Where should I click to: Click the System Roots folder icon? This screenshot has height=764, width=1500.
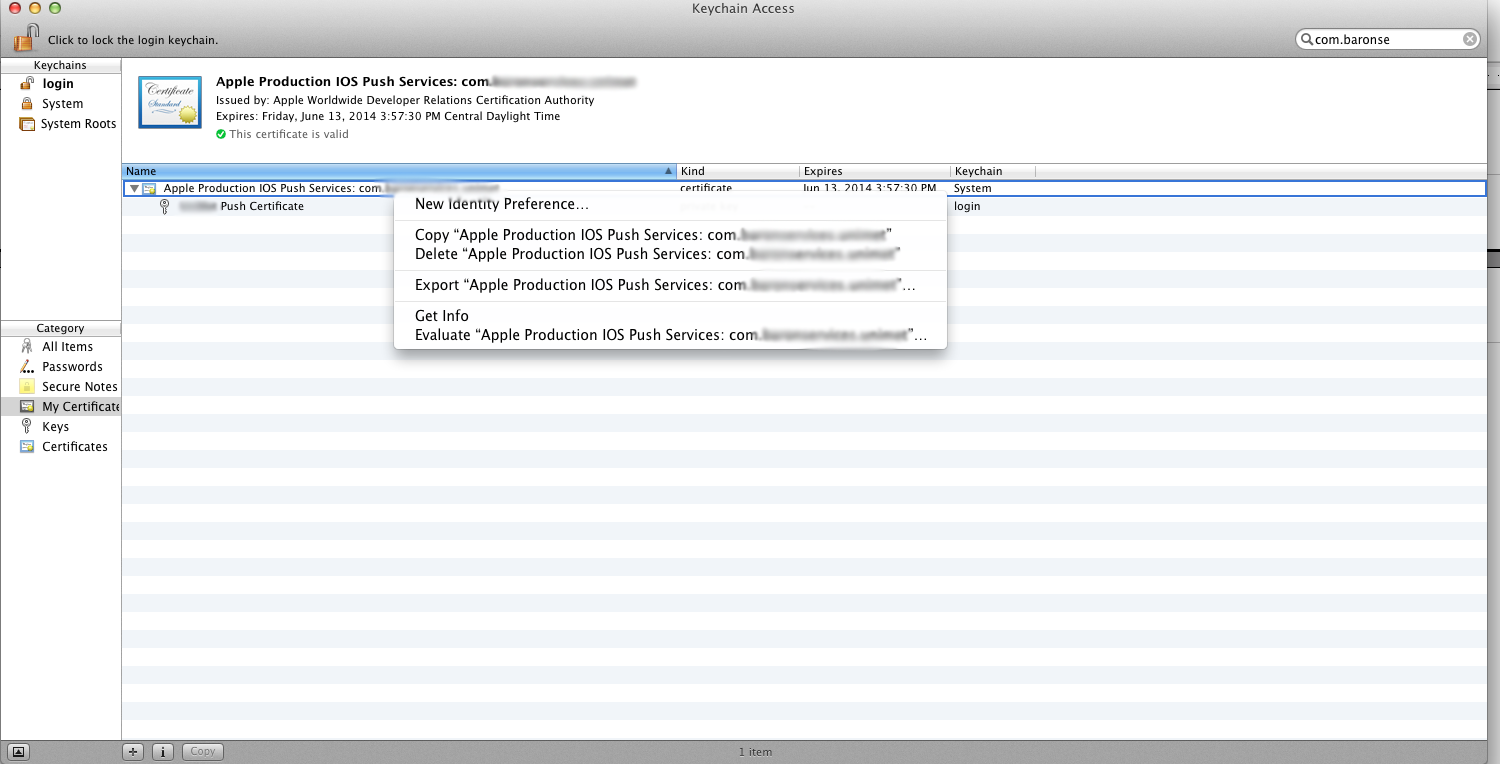(x=27, y=124)
